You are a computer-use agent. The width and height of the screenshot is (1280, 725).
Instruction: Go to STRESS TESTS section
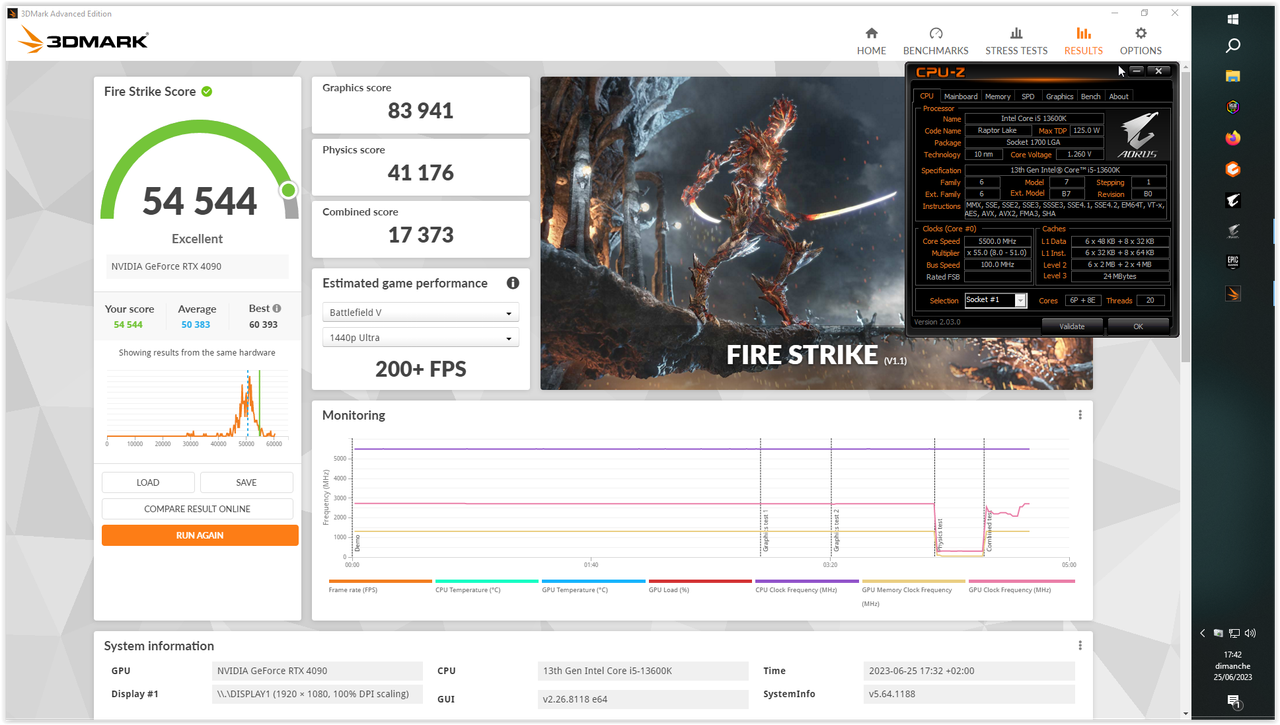pyautogui.click(x=1016, y=41)
